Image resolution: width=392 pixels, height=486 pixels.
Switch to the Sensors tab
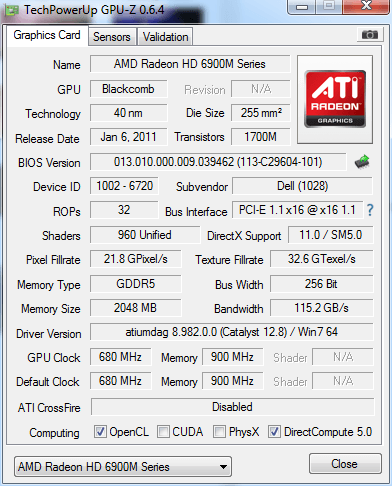tap(112, 37)
